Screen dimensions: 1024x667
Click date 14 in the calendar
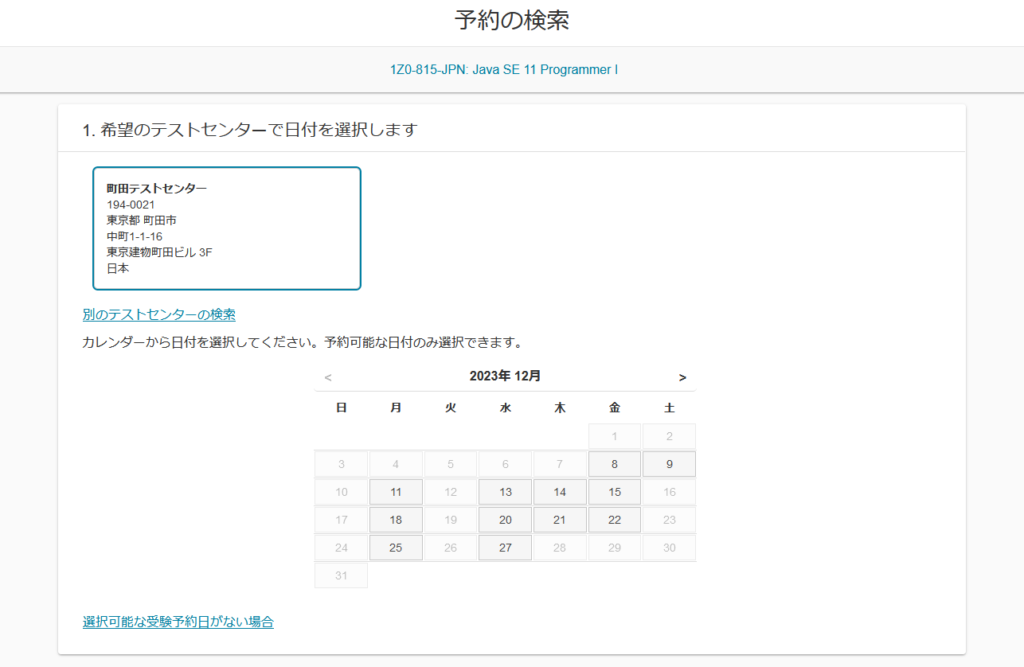(560, 492)
